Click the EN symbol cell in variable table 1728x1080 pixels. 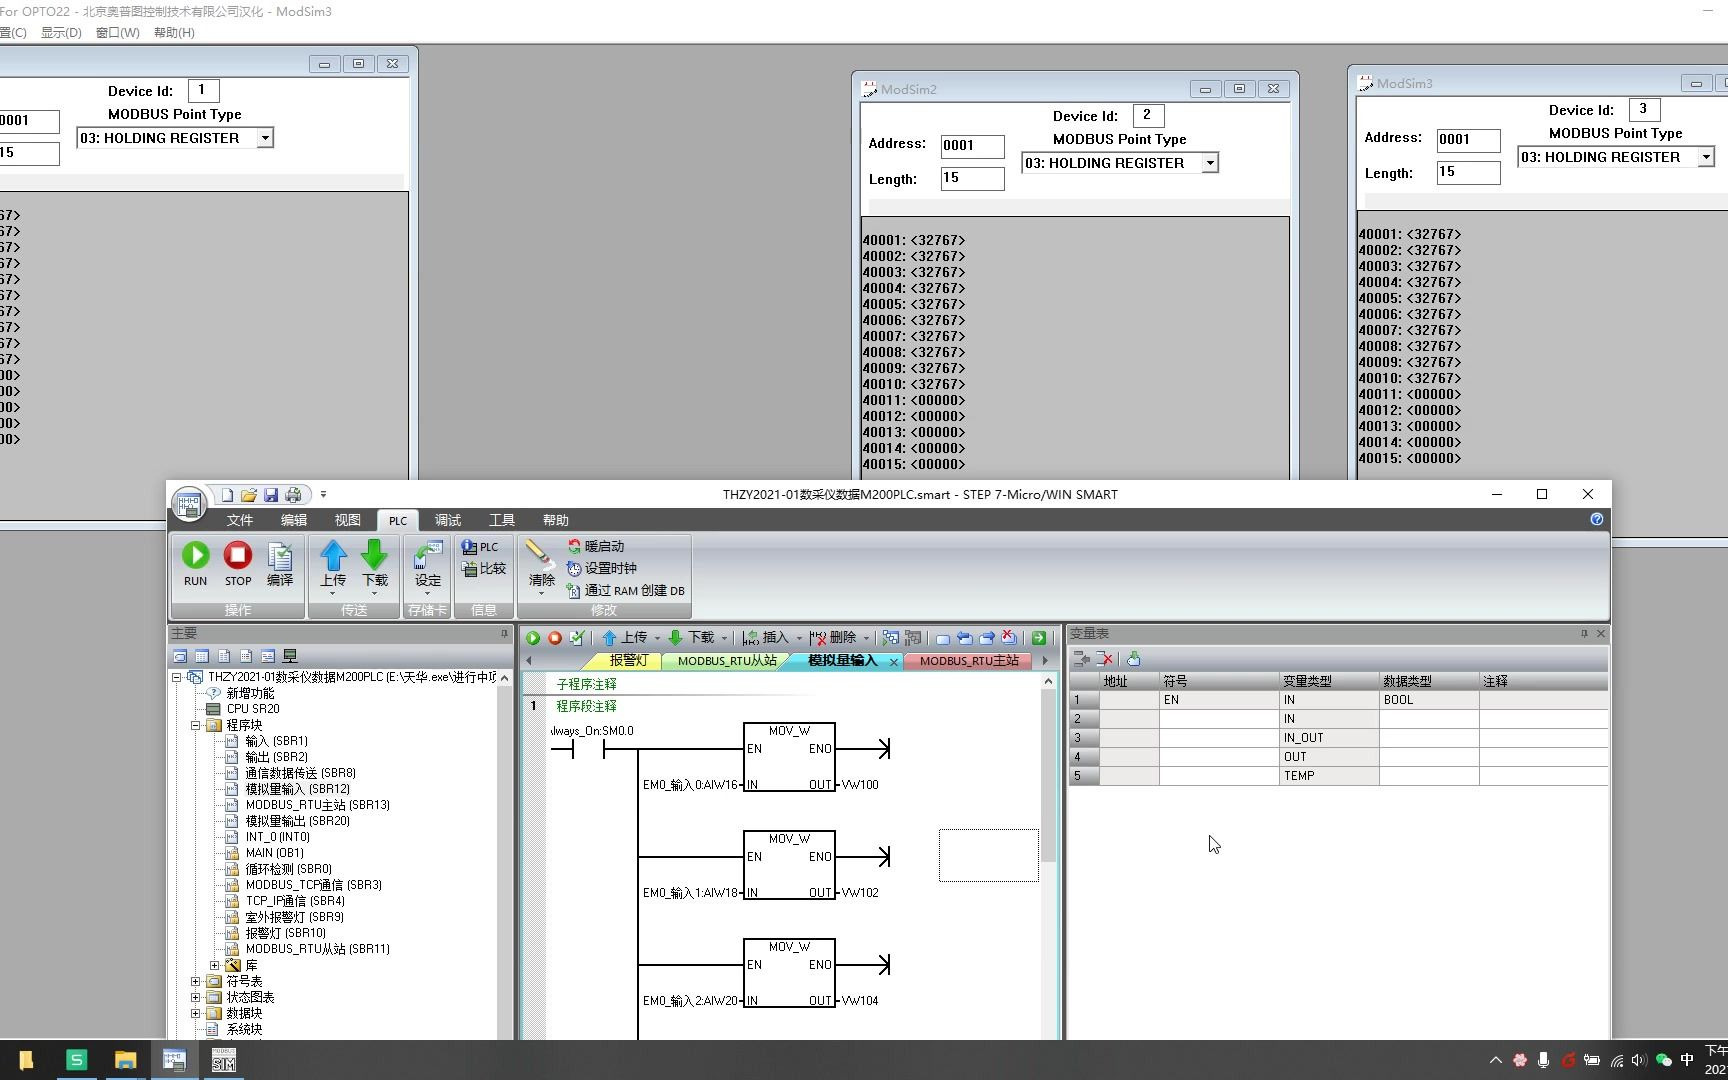tap(1219, 700)
